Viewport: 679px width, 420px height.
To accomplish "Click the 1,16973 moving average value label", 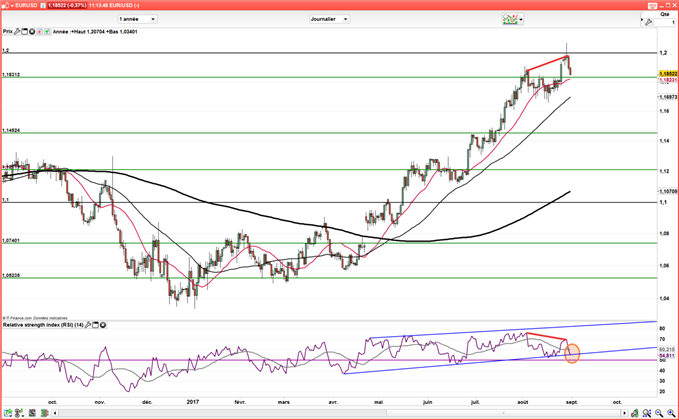I will pyautogui.click(x=668, y=97).
